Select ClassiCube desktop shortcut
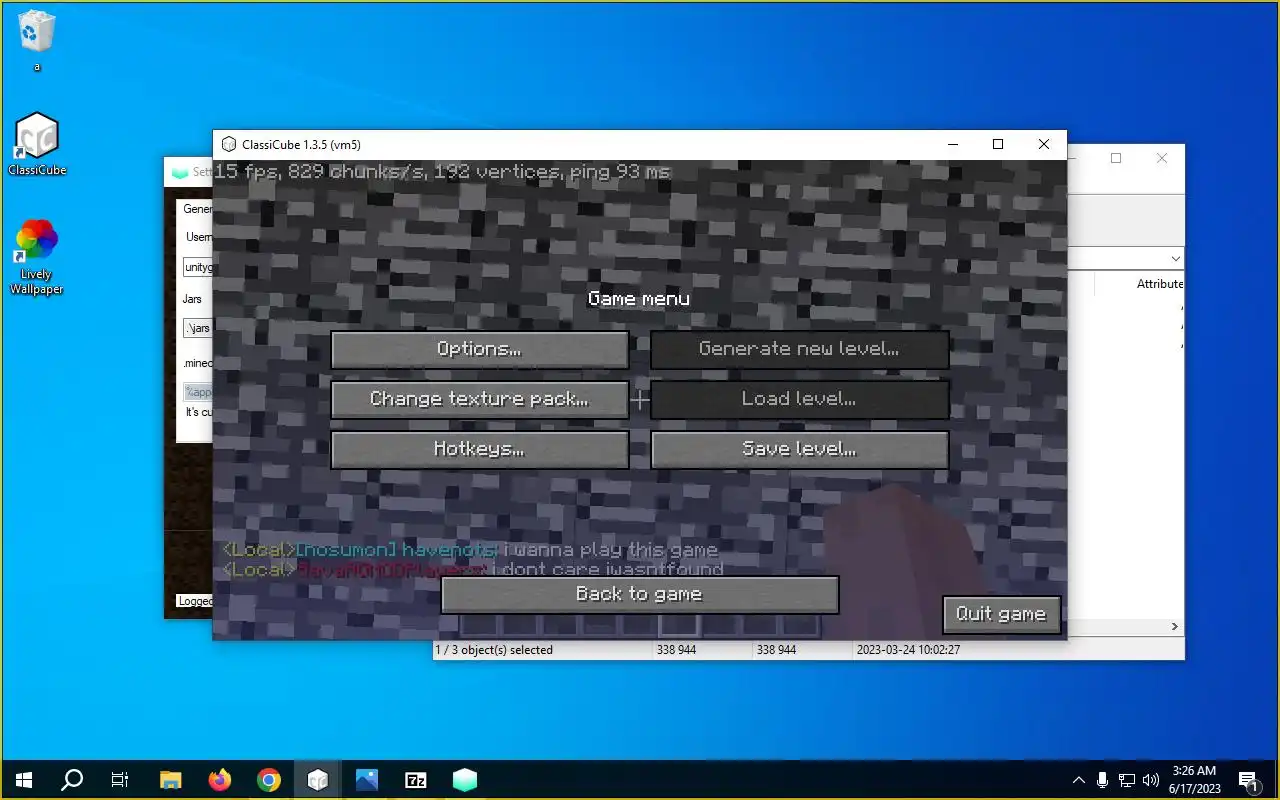This screenshot has height=800, width=1280. pos(37,145)
